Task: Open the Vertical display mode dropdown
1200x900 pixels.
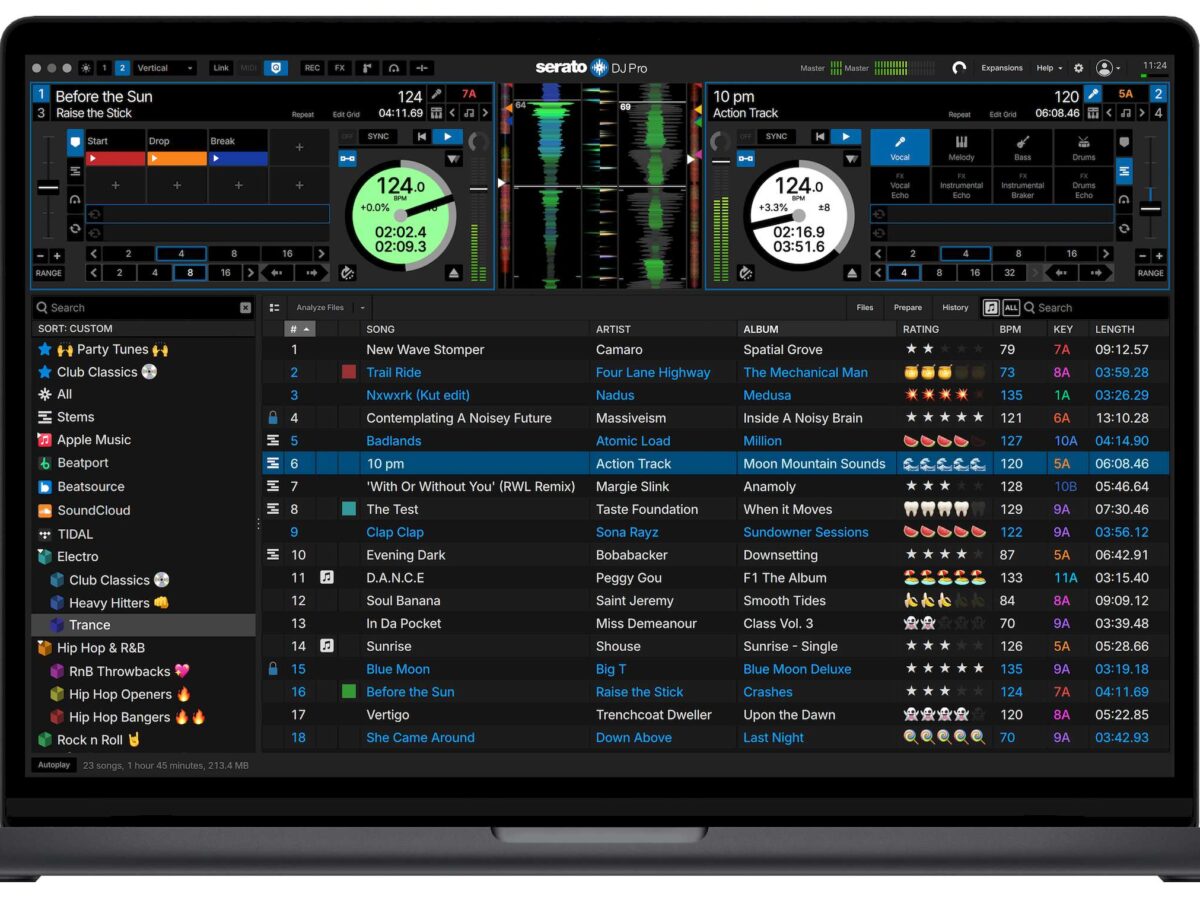Action: [x=165, y=68]
